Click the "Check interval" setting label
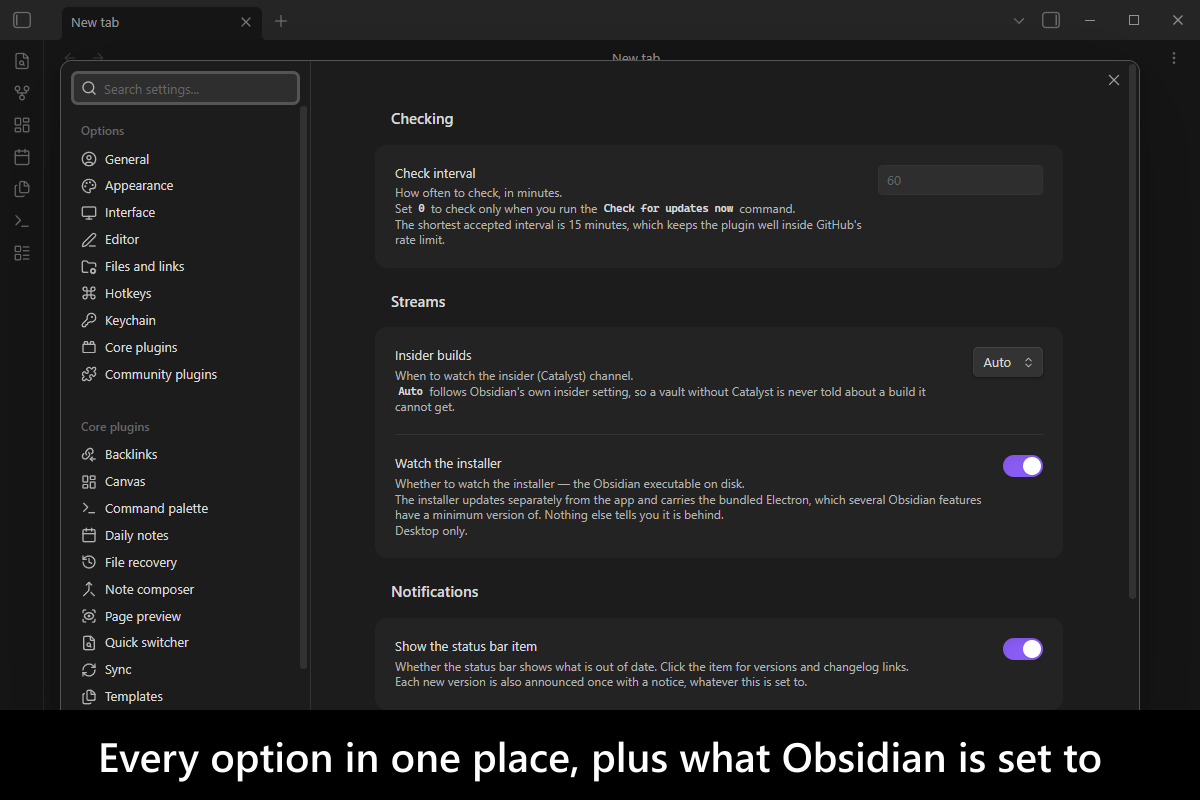1200x800 pixels. pyautogui.click(x=435, y=173)
